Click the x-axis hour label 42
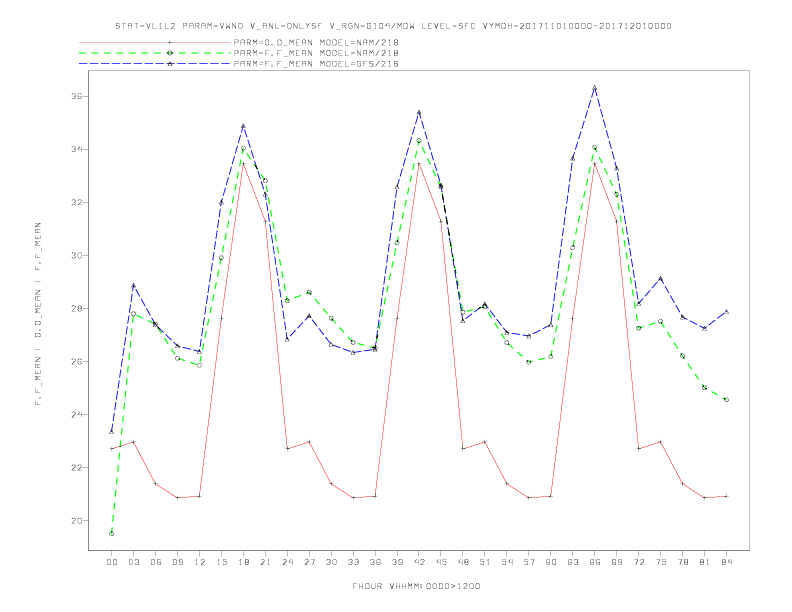The height and width of the screenshot is (612, 792). click(x=419, y=562)
